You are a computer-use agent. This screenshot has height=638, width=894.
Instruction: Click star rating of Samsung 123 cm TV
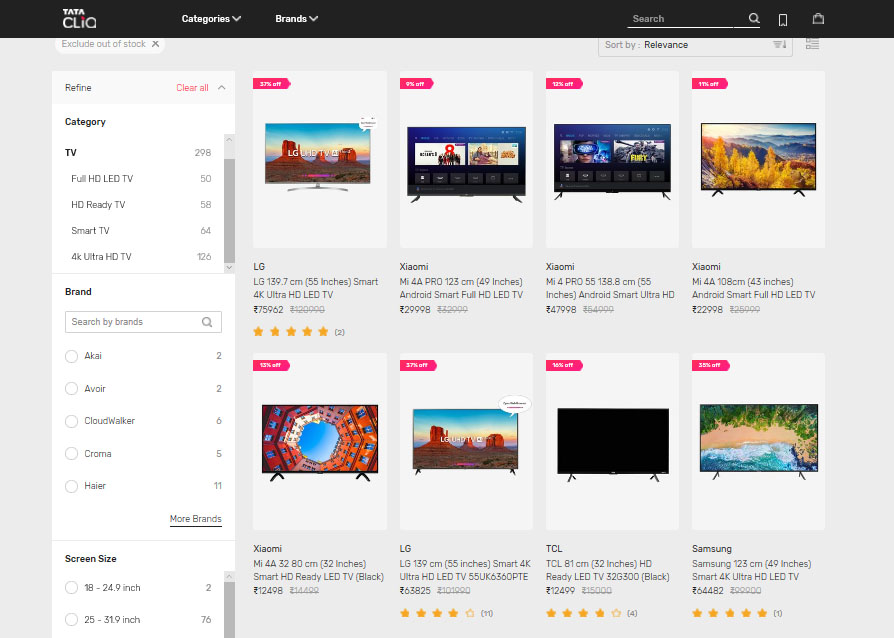pyautogui.click(x=730, y=613)
